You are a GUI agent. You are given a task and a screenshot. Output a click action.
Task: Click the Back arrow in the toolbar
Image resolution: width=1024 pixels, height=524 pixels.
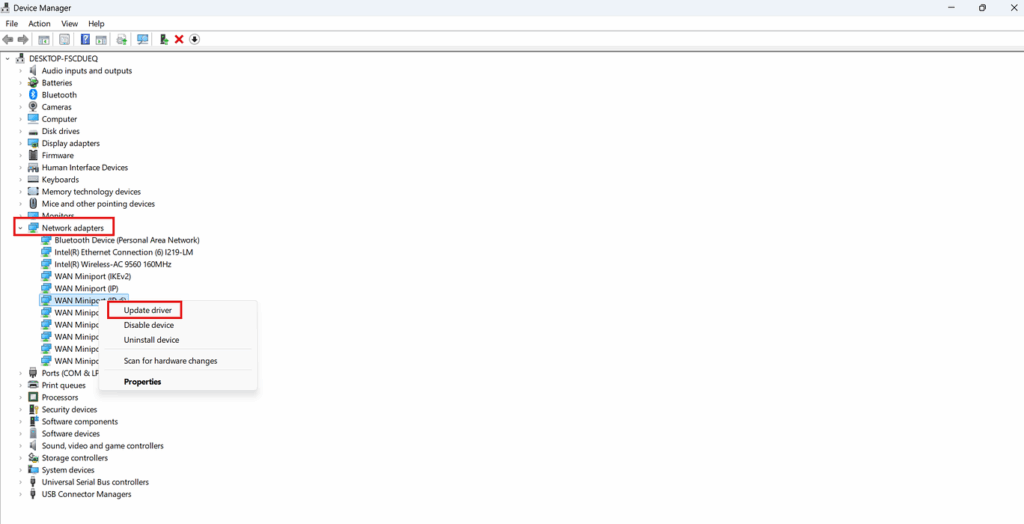[x=8, y=39]
